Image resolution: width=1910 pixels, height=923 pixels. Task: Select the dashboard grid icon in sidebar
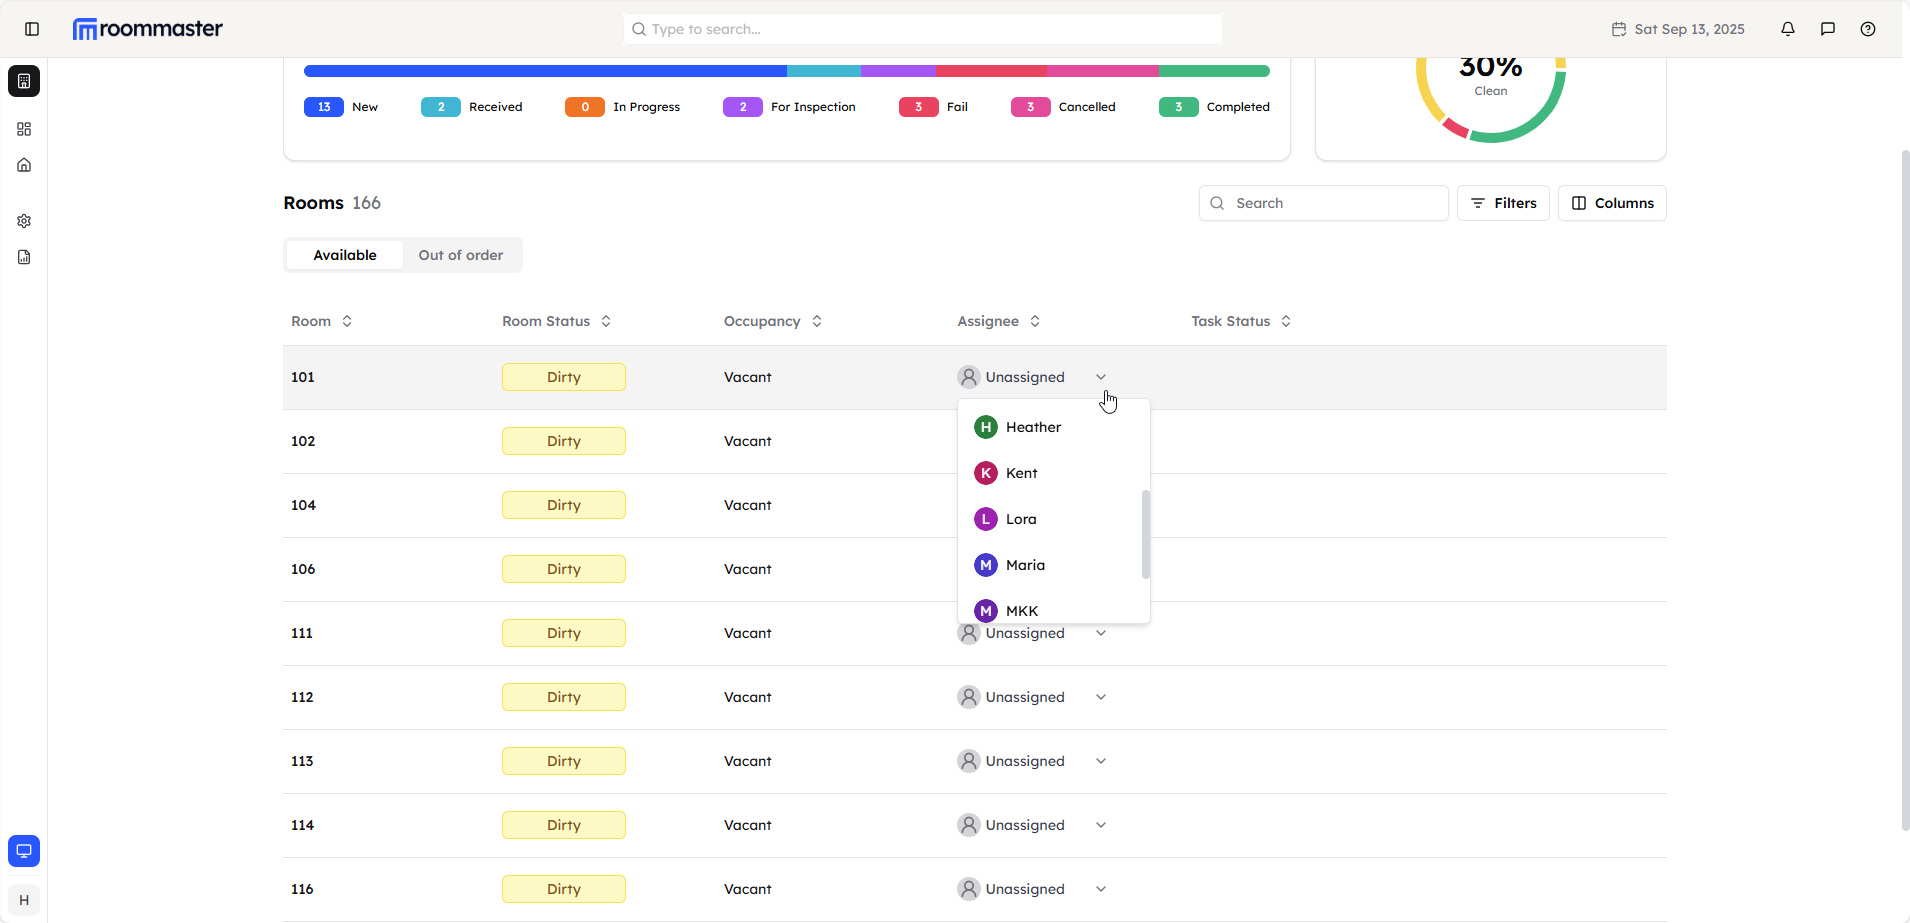[x=24, y=129]
